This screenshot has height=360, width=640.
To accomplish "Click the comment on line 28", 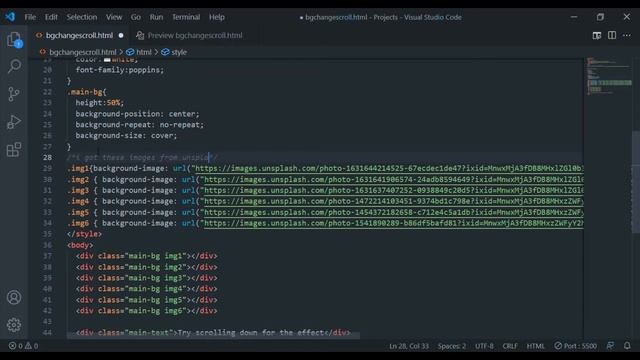I will tap(142, 158).
